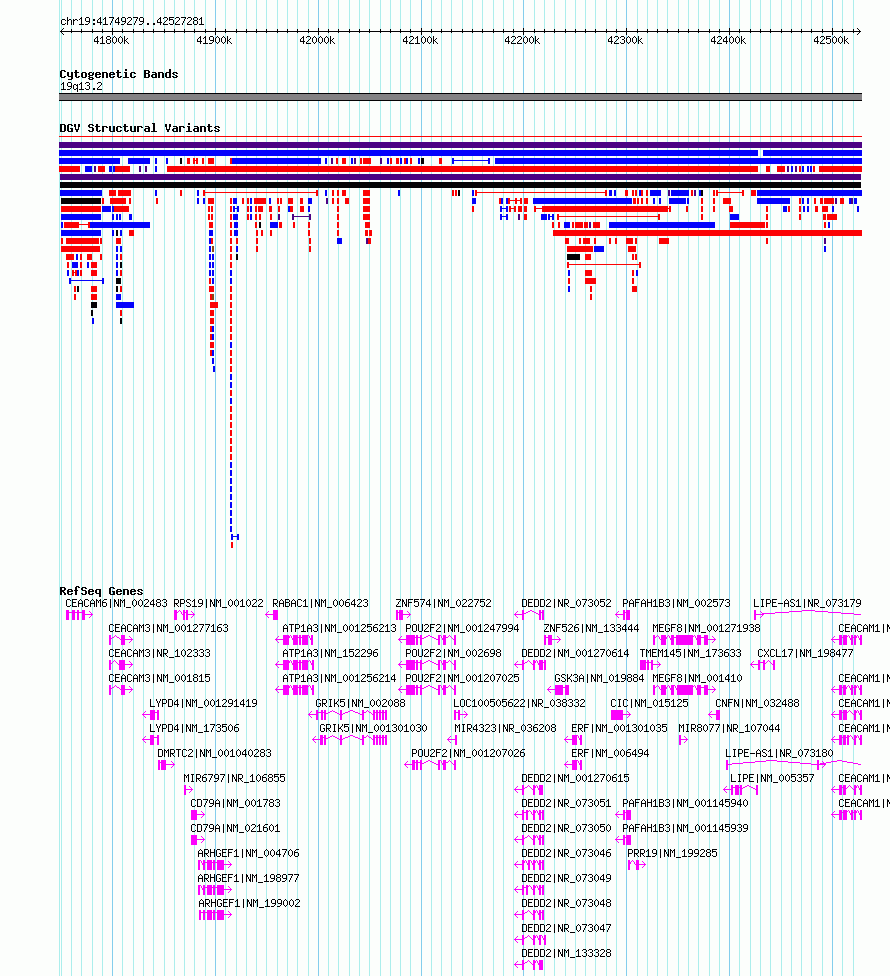Click the DGV Structural Variants track title
This screenshot has height=976, width=890.
tap(140, 128)
